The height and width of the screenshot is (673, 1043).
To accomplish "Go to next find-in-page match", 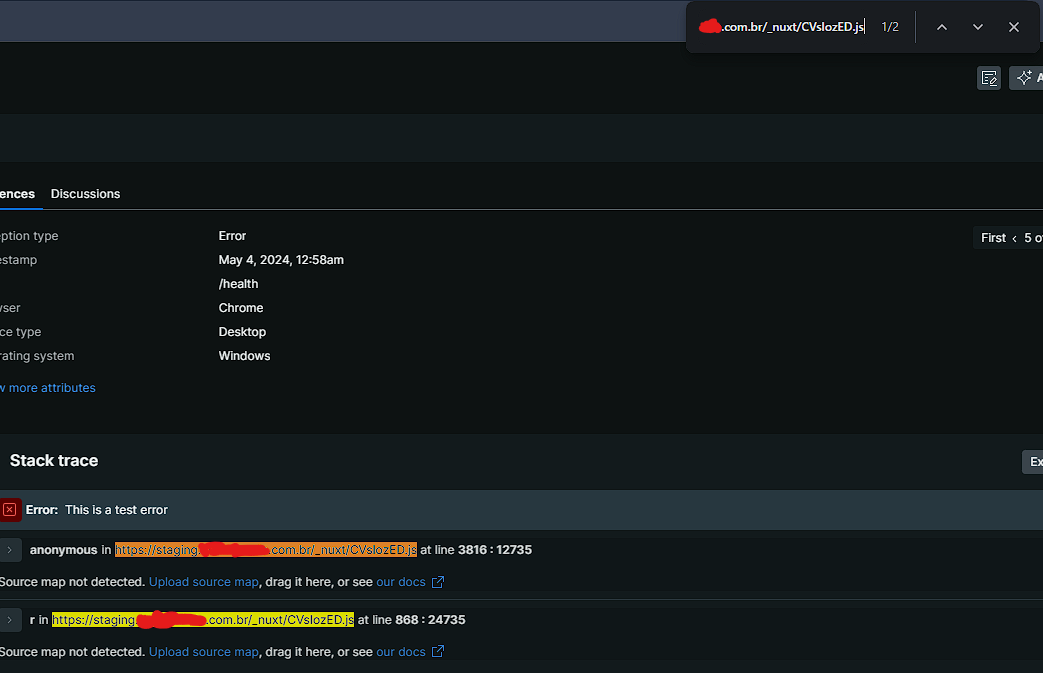I will click(x=978, y=27).
